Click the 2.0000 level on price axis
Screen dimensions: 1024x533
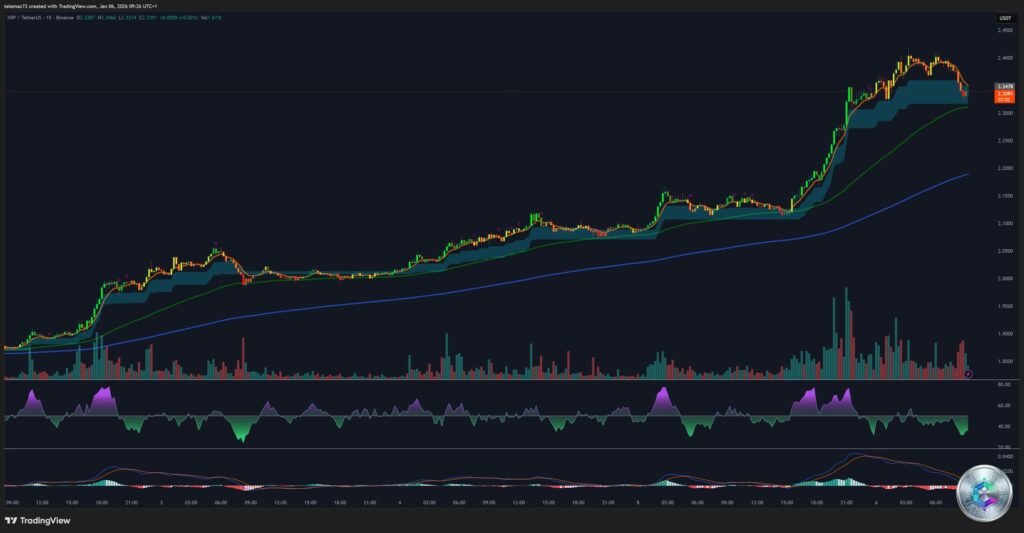coord(1003,278)
